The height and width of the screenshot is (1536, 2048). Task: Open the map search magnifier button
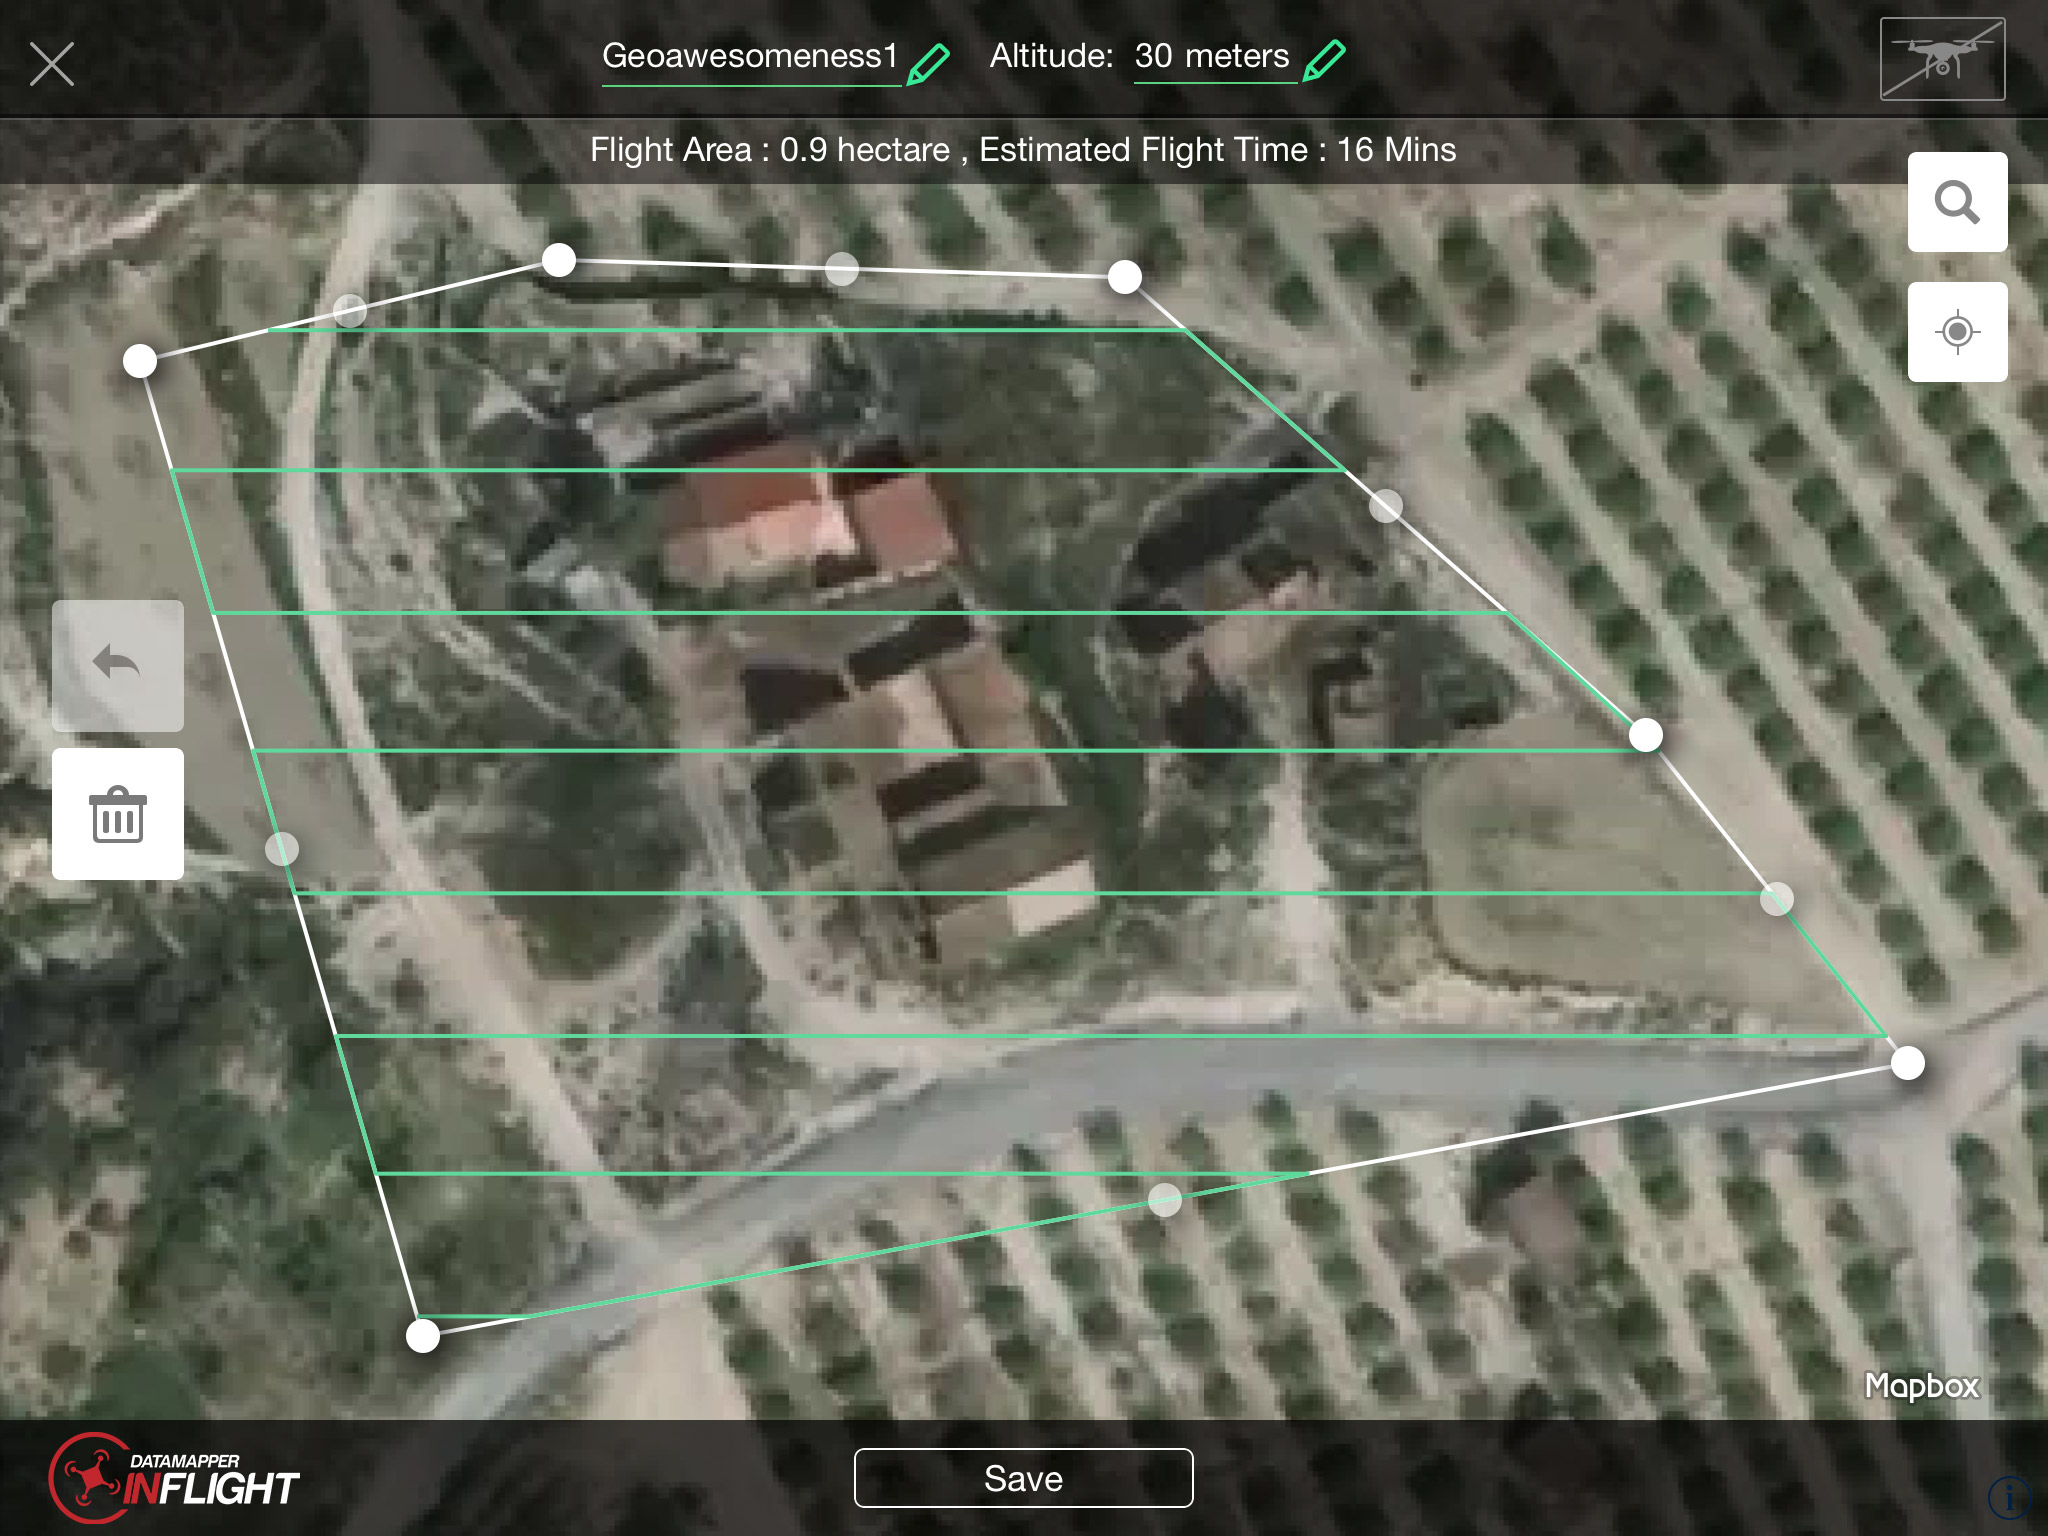coord(1957,202)
